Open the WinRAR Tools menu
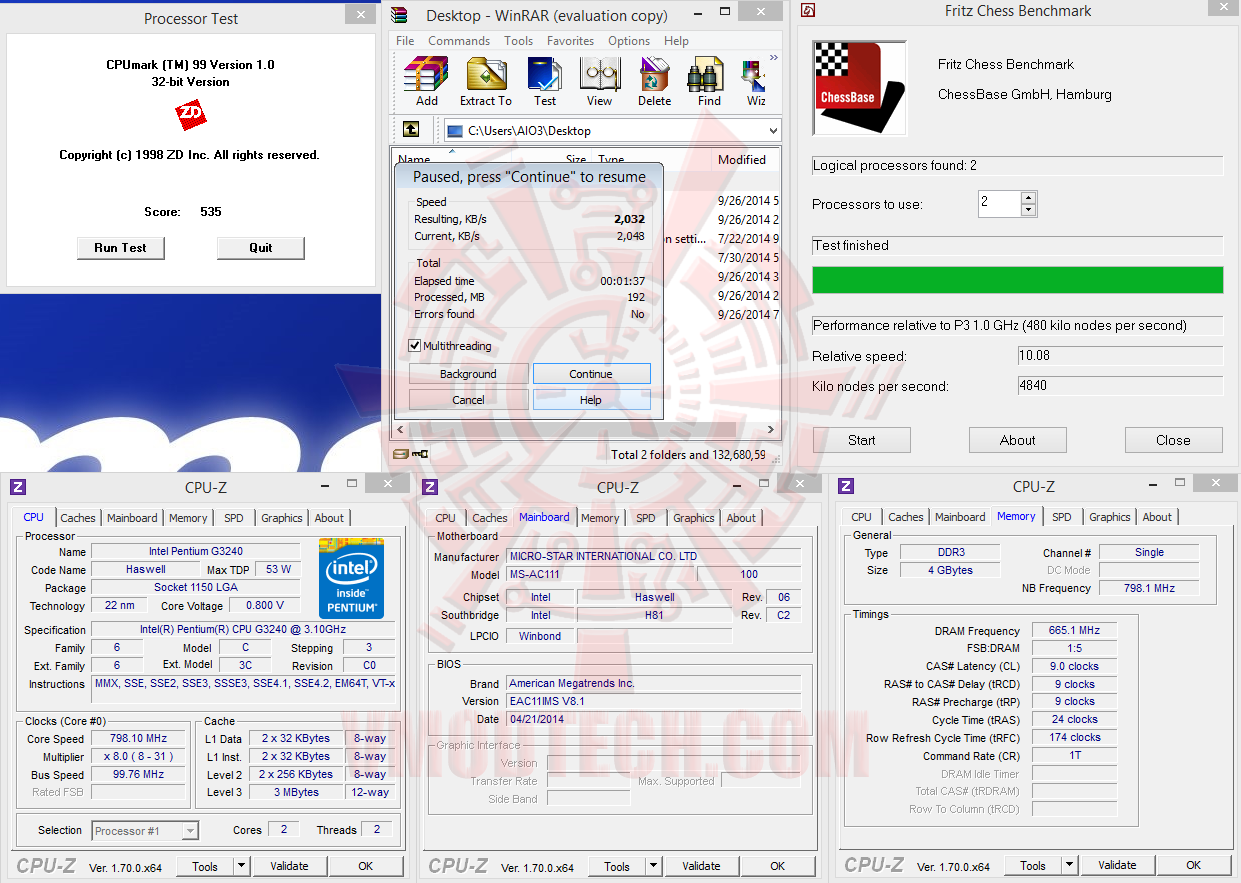This screenshot has width=1241, height=883. (x=518, y=41)
